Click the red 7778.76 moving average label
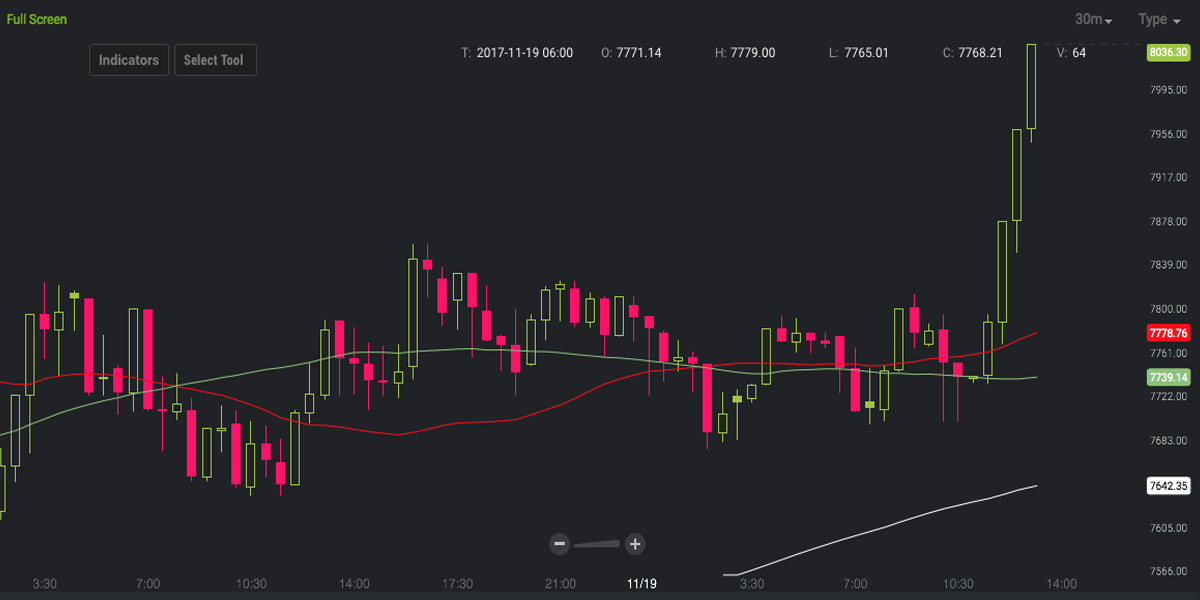Viewport: 1200px width, 600px height. [1168, 333]
